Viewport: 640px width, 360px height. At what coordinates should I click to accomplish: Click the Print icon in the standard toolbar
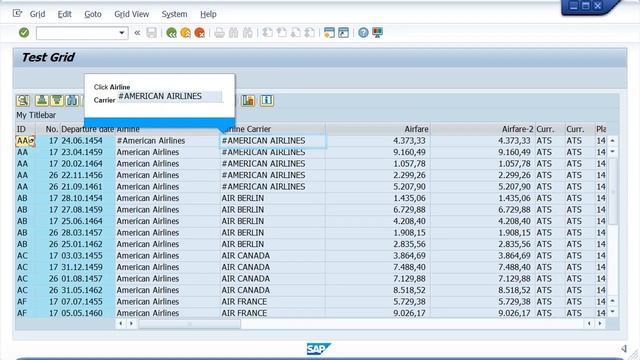click(220, 33)
